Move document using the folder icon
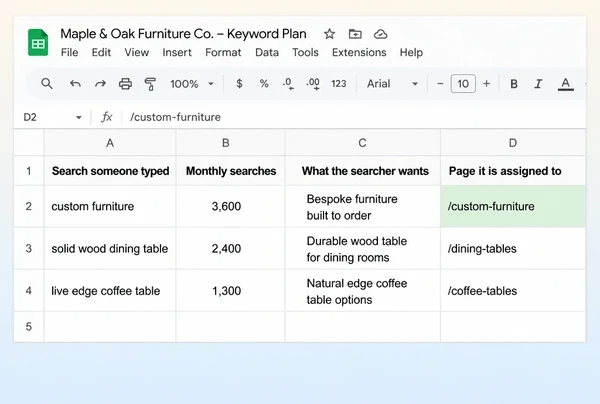This screenshot has height=404, width=600. 355,34
